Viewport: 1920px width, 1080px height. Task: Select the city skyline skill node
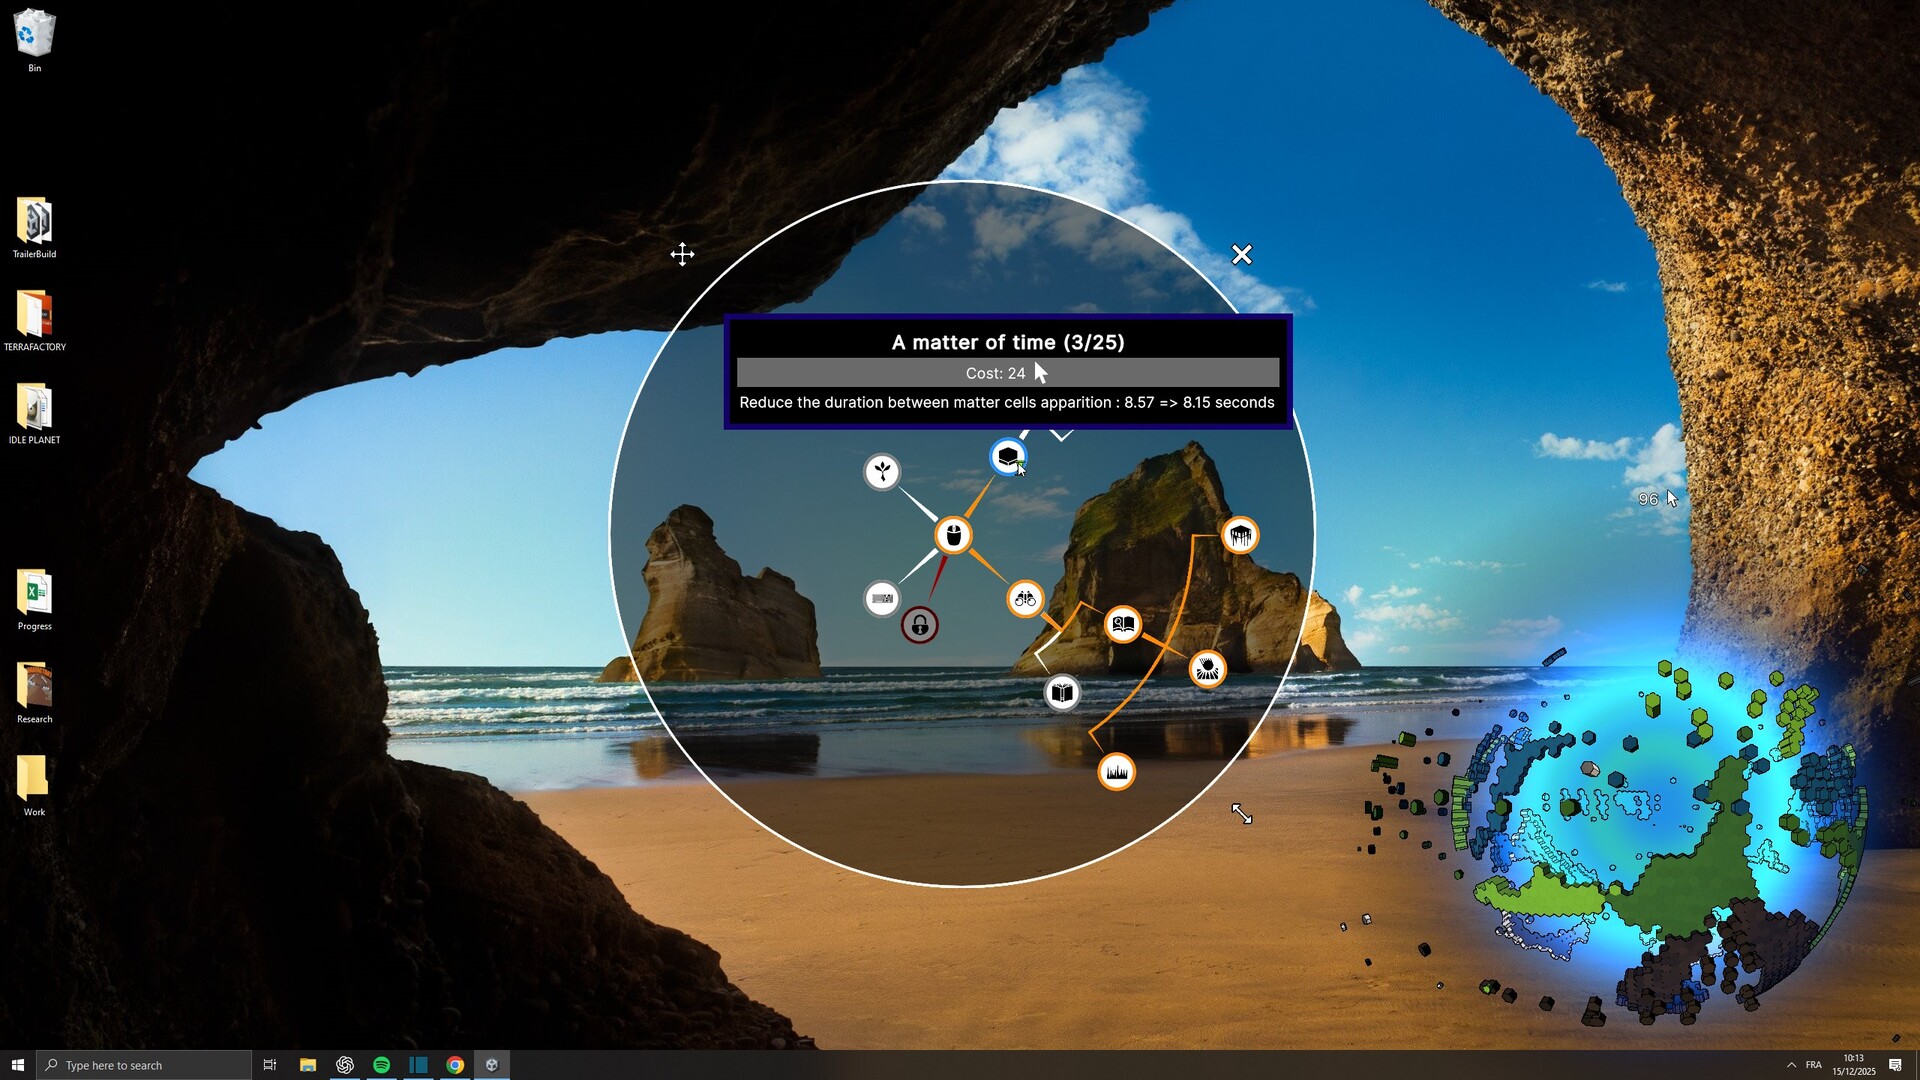pos(1115,771)
